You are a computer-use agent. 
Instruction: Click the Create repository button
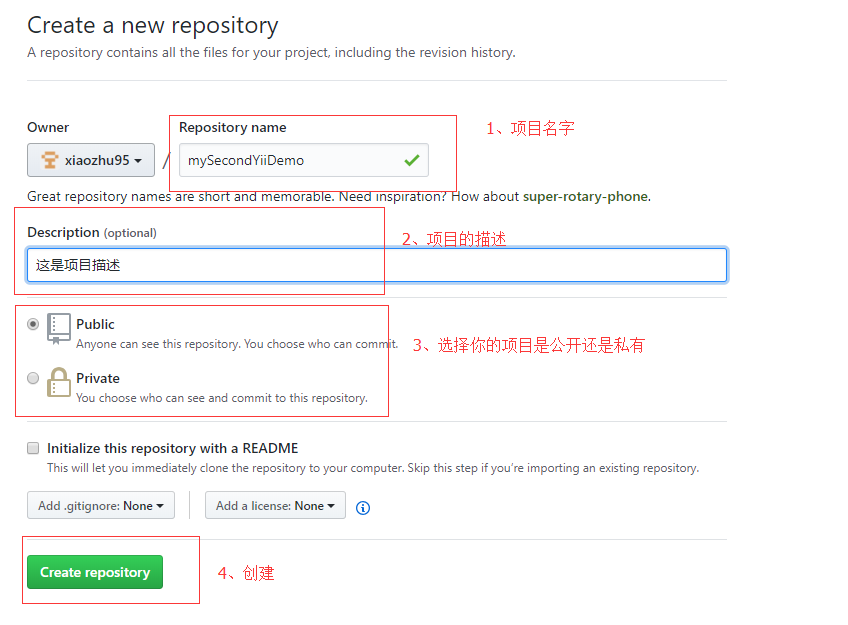pyautogui.click(x=95, y=572)
